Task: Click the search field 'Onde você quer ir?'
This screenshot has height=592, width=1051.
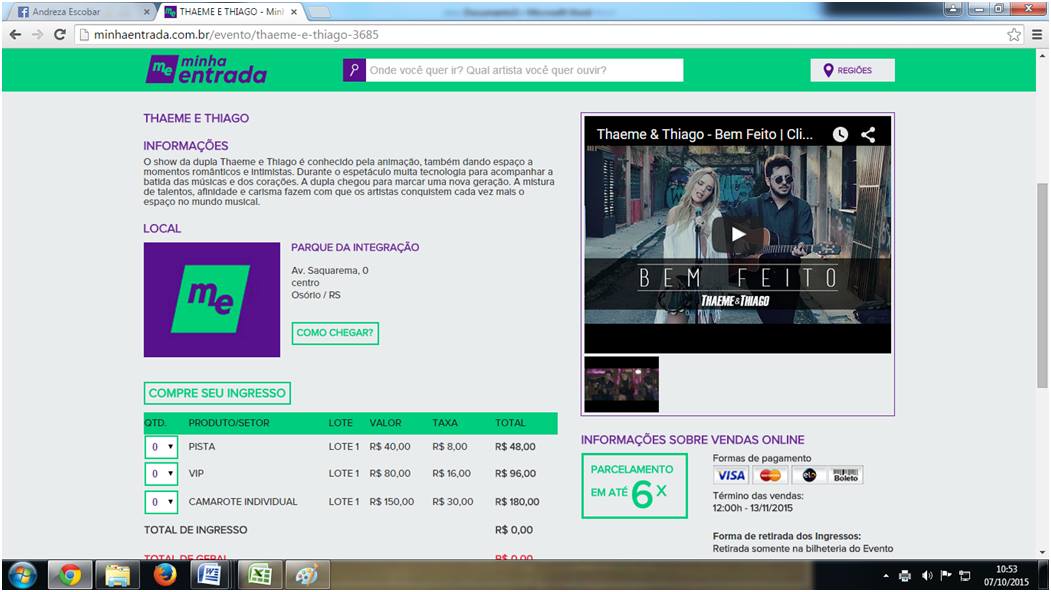Action: point(524,71)
